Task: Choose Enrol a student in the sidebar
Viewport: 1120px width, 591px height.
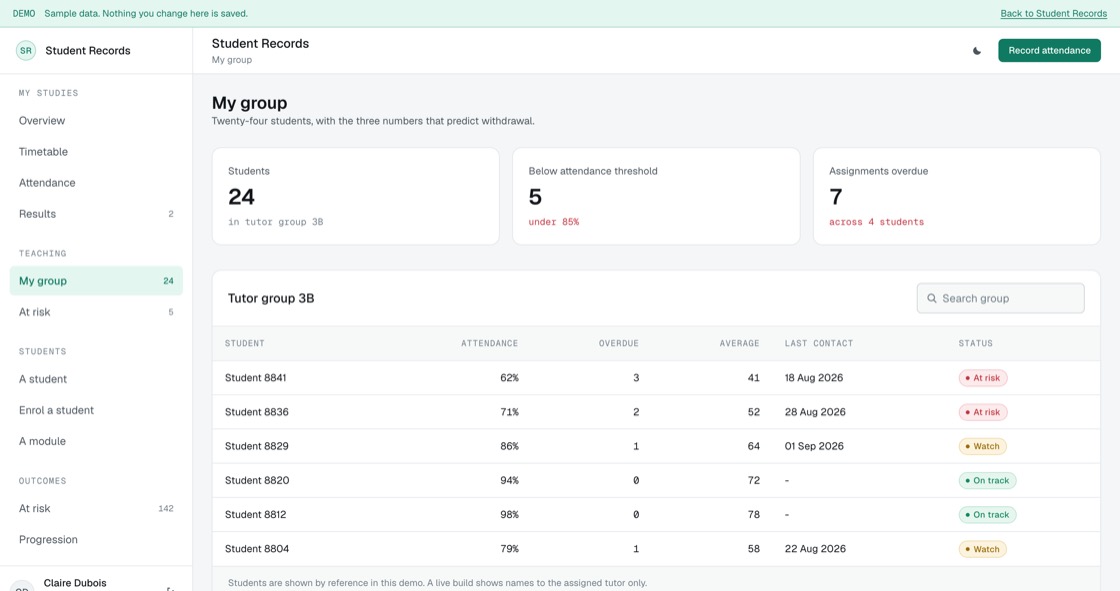Action: [x=96, y=410]
